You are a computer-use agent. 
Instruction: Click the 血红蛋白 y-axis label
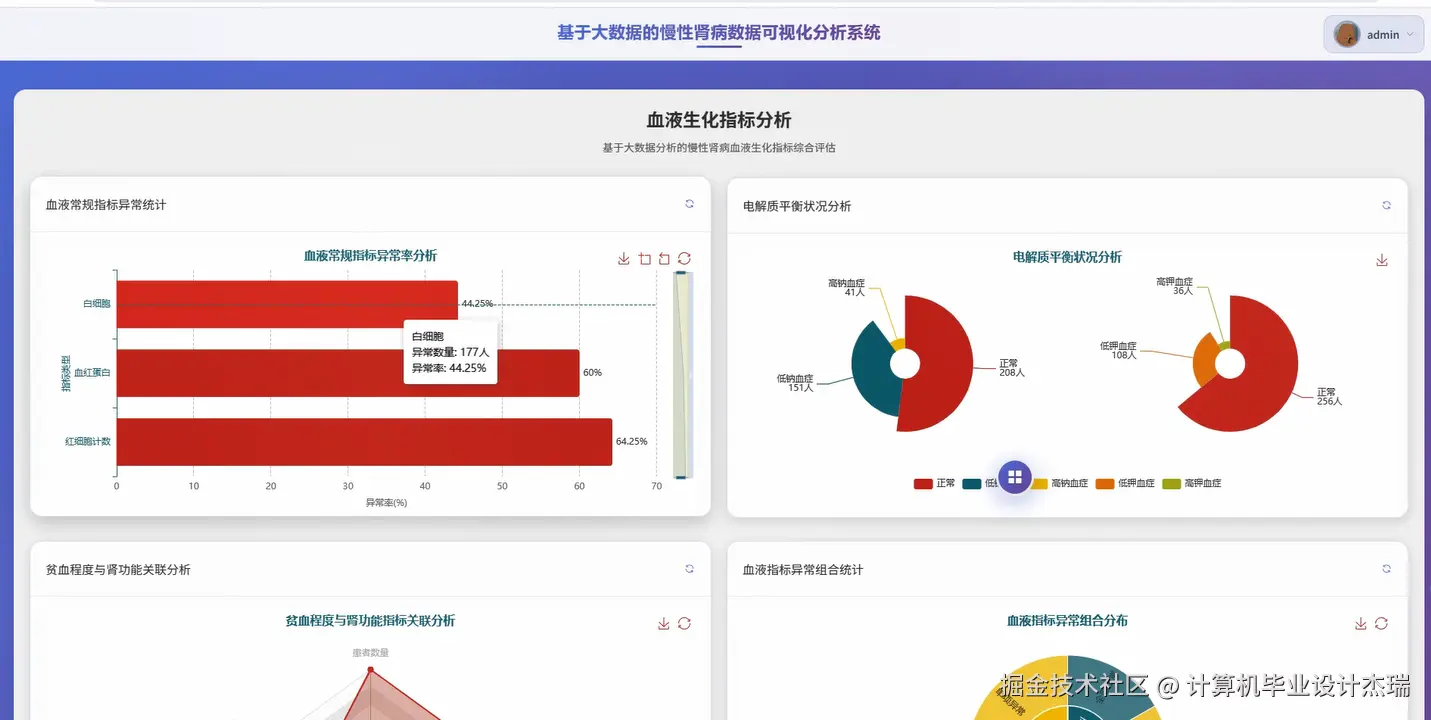92,373
